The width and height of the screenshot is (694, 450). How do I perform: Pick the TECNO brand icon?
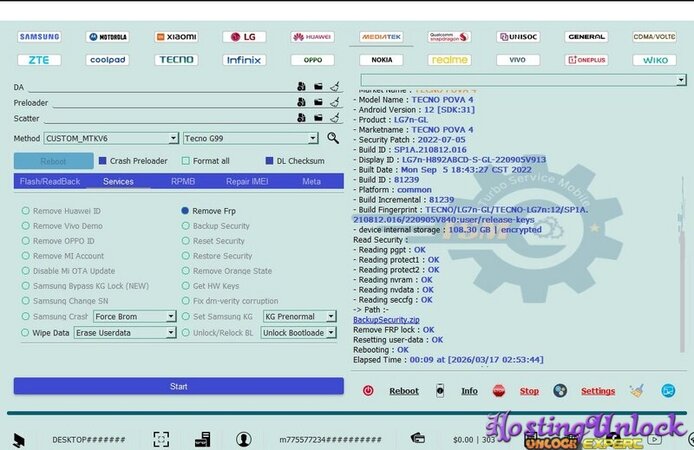175,60
